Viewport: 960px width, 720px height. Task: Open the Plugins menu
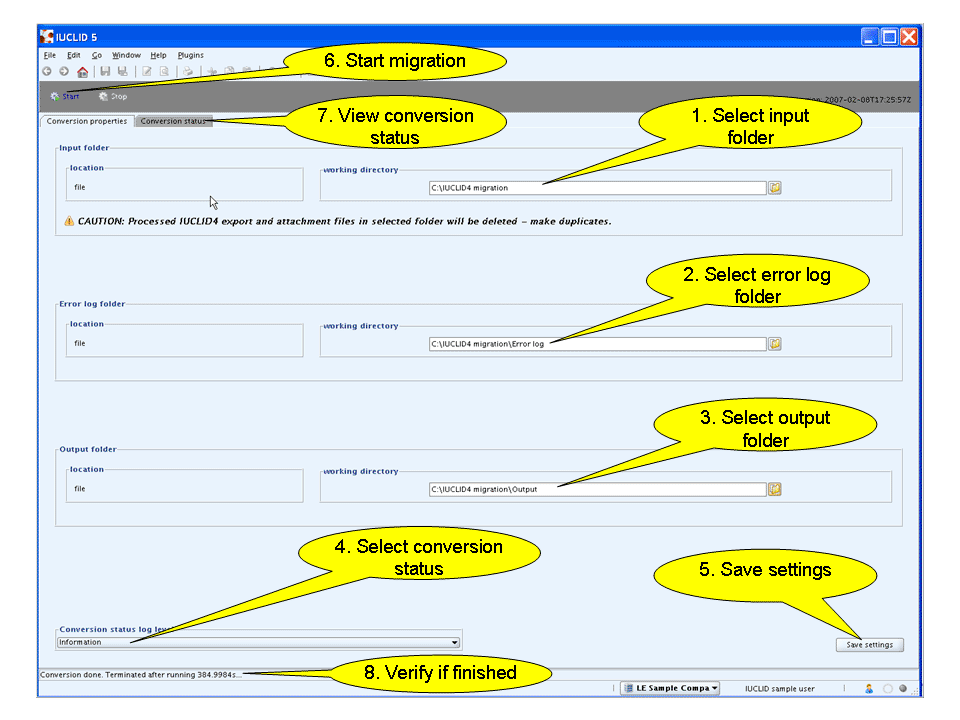(x=190, y=55)
